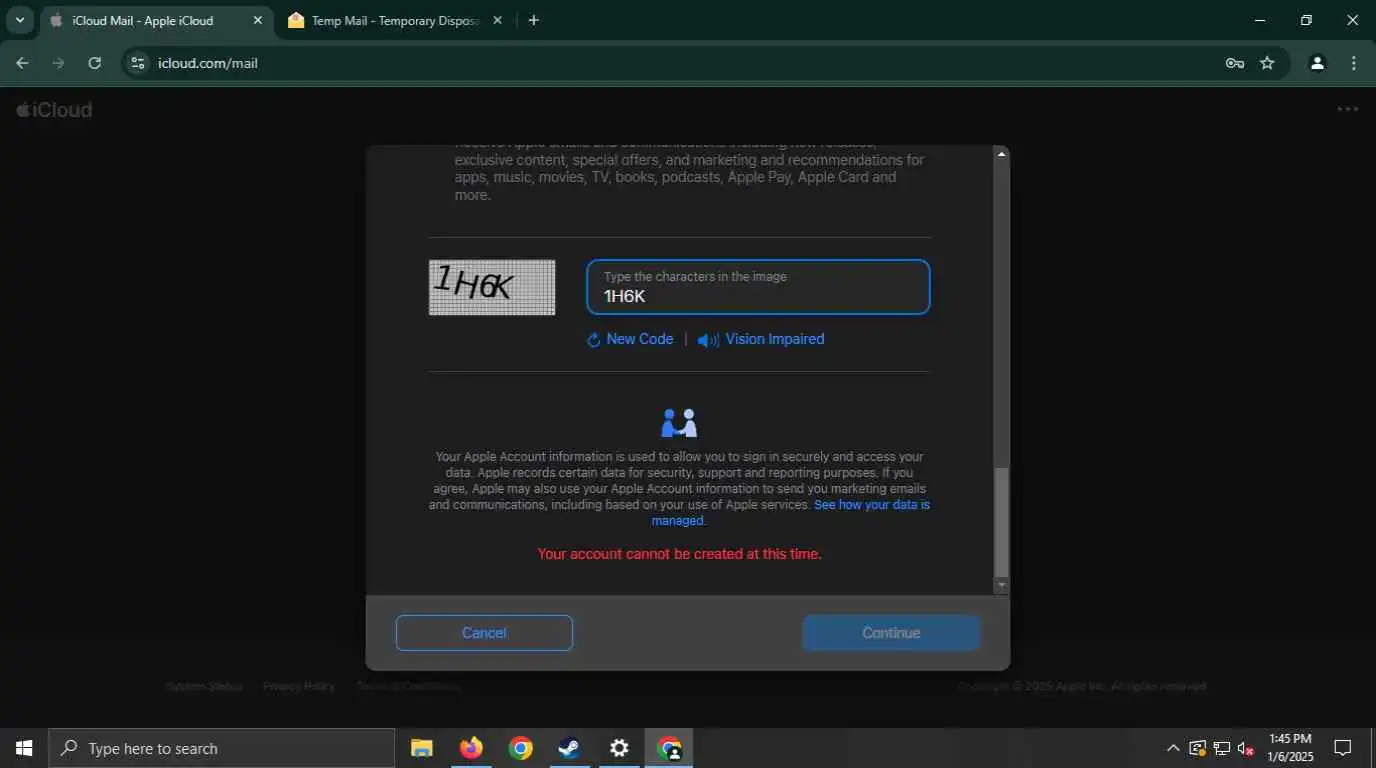Open the Chrome three-dot menu
Image resolution: width=1376 pixels, height=768 pixels.
[1354, 63]
